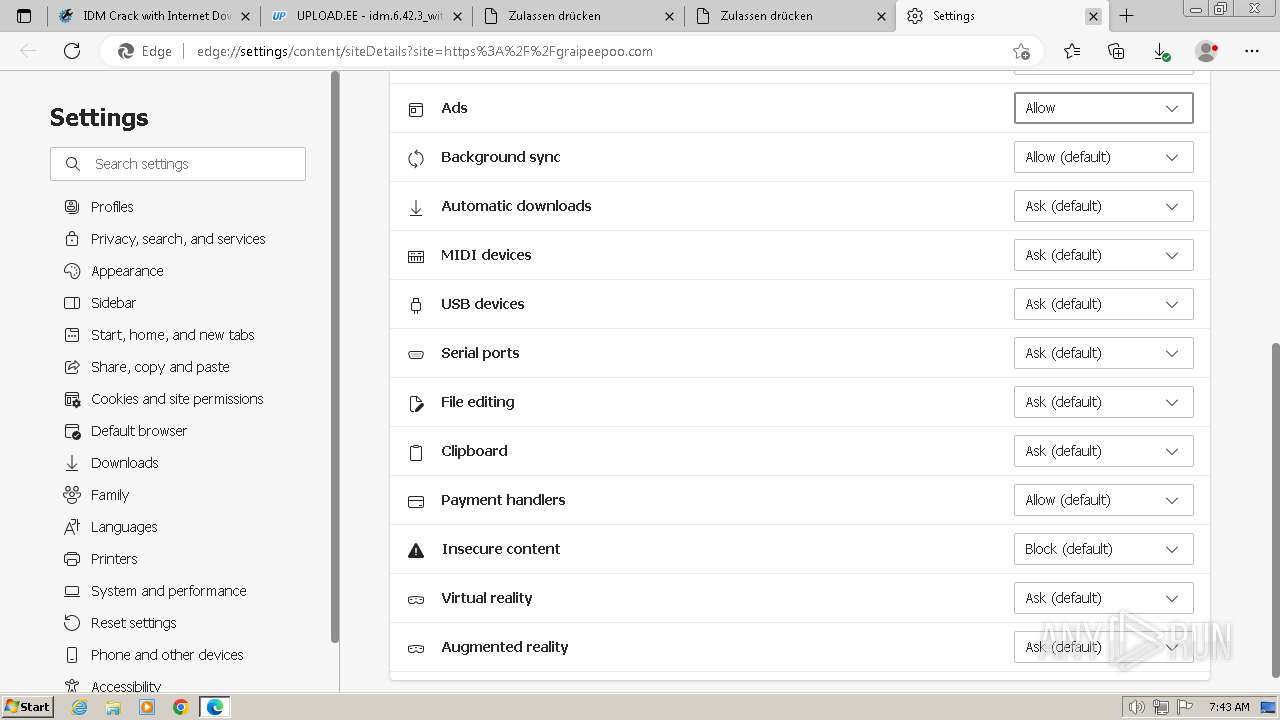
Task: Open the Collections icon
Action: 1116,51
